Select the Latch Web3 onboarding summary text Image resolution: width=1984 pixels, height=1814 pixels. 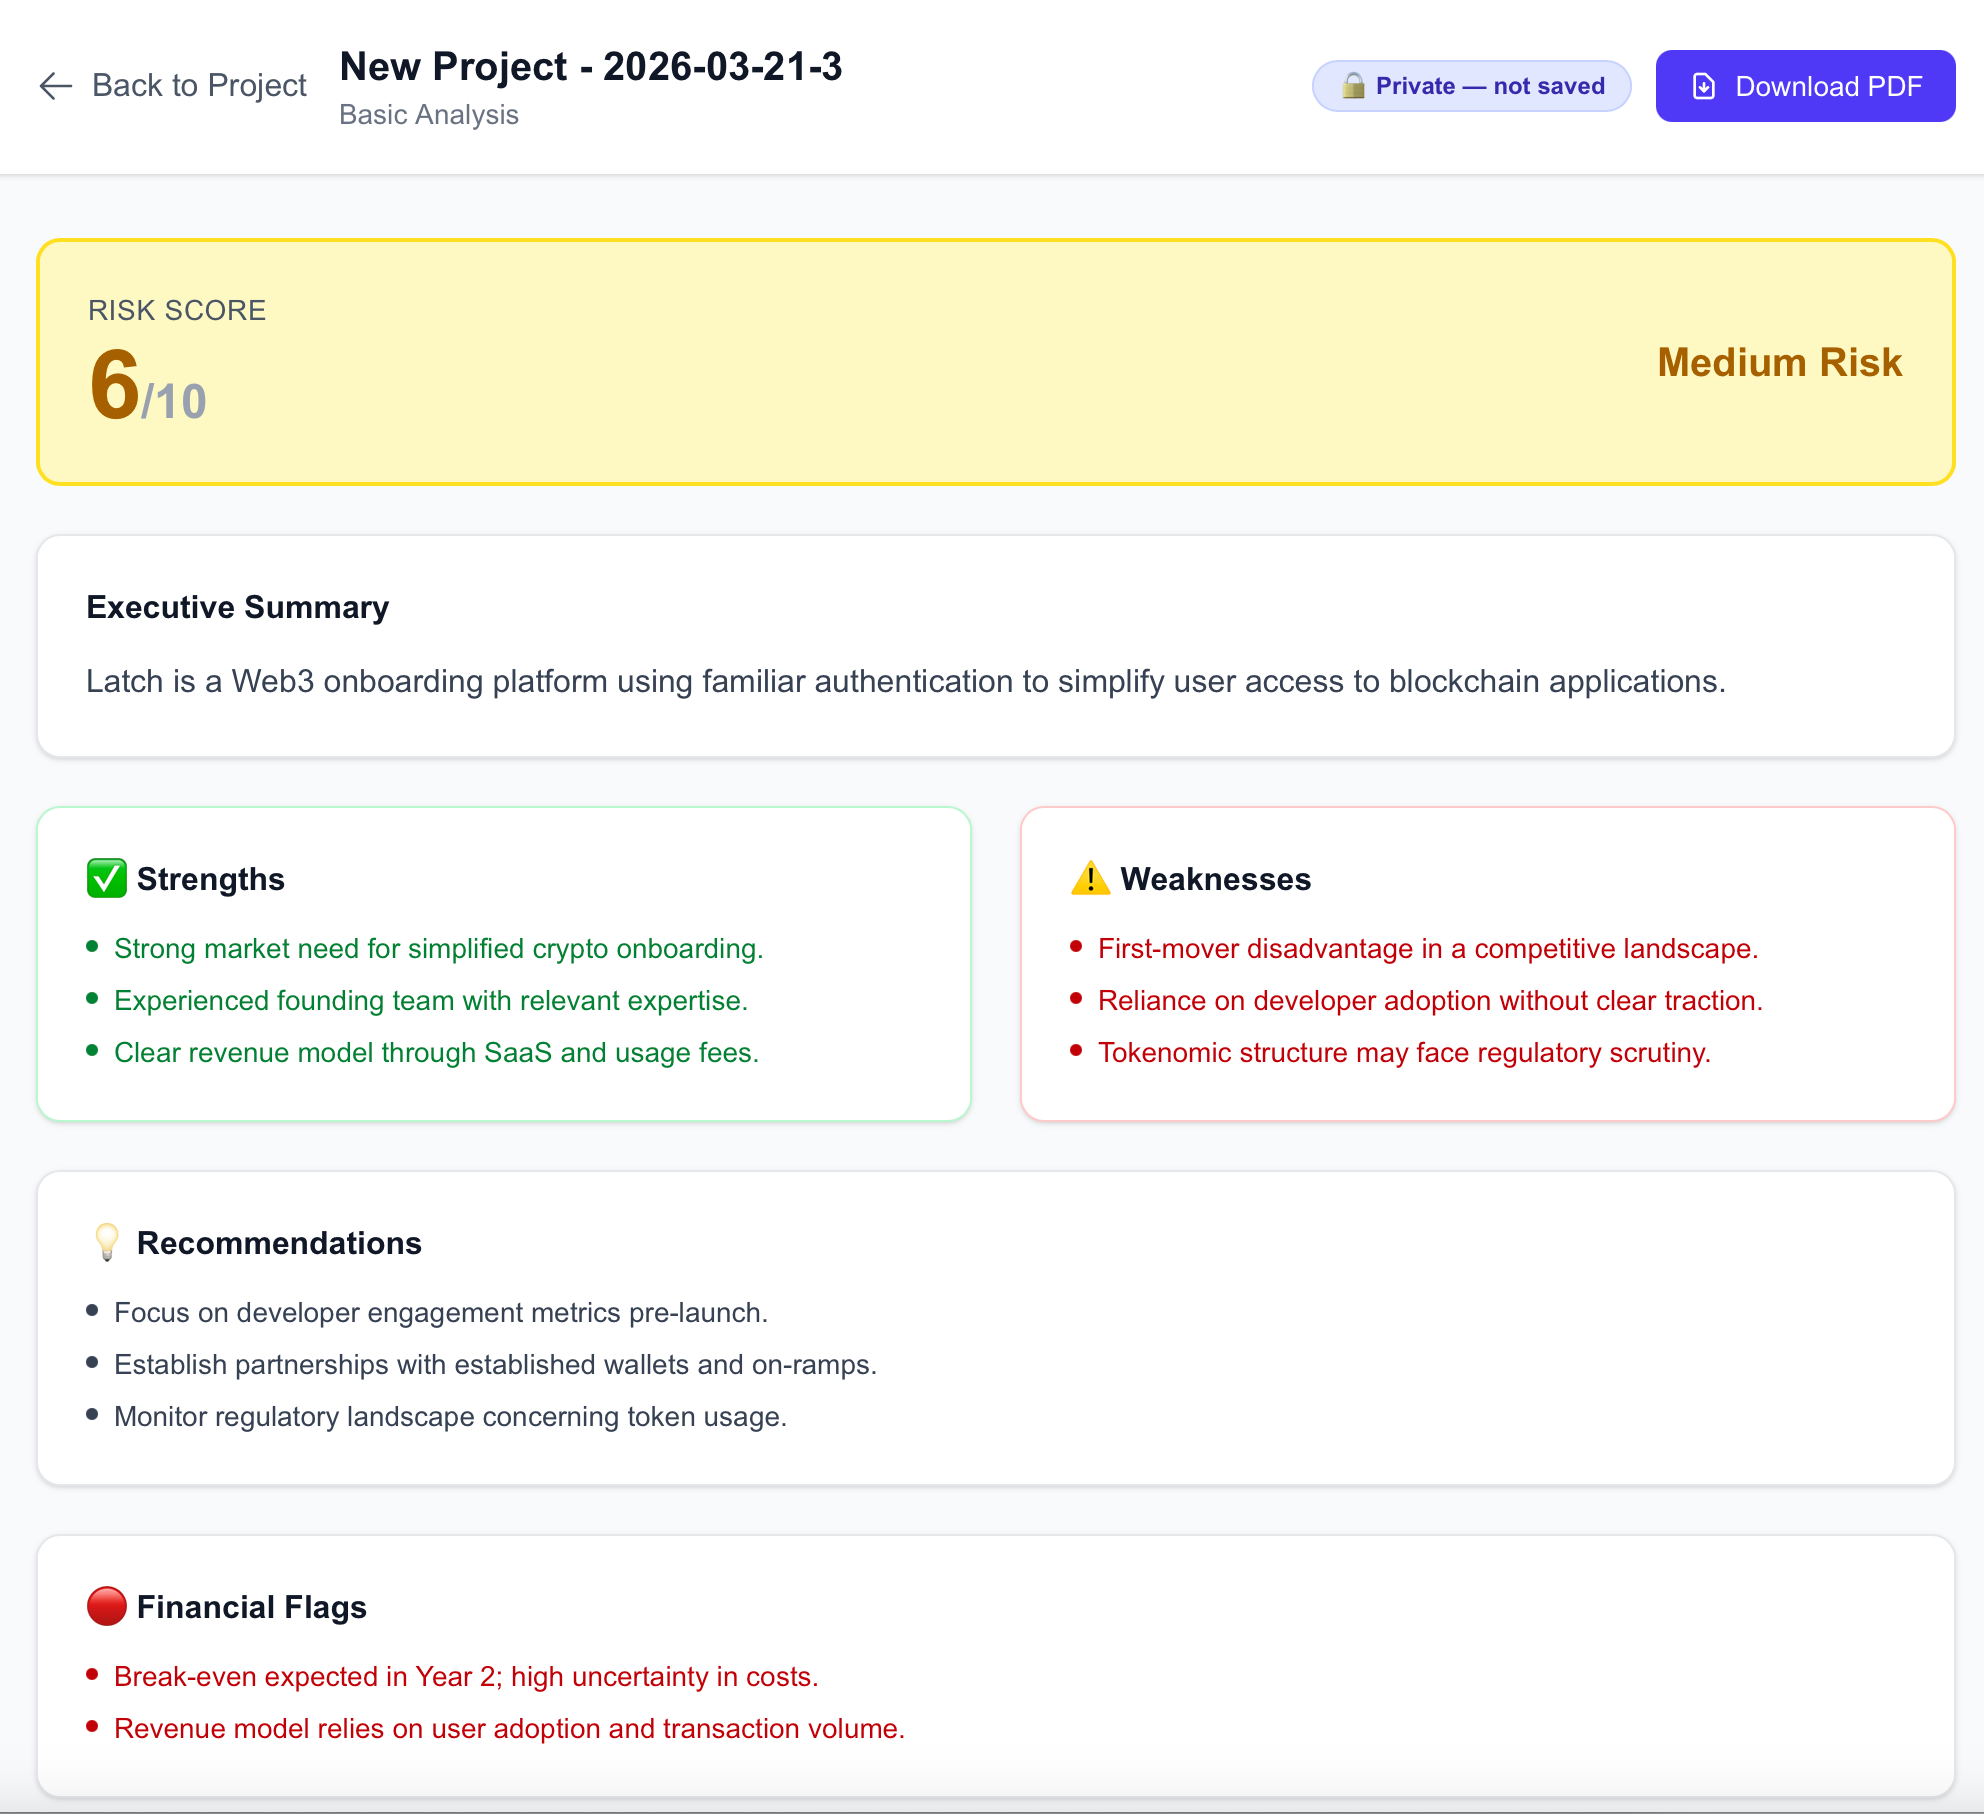906,681
